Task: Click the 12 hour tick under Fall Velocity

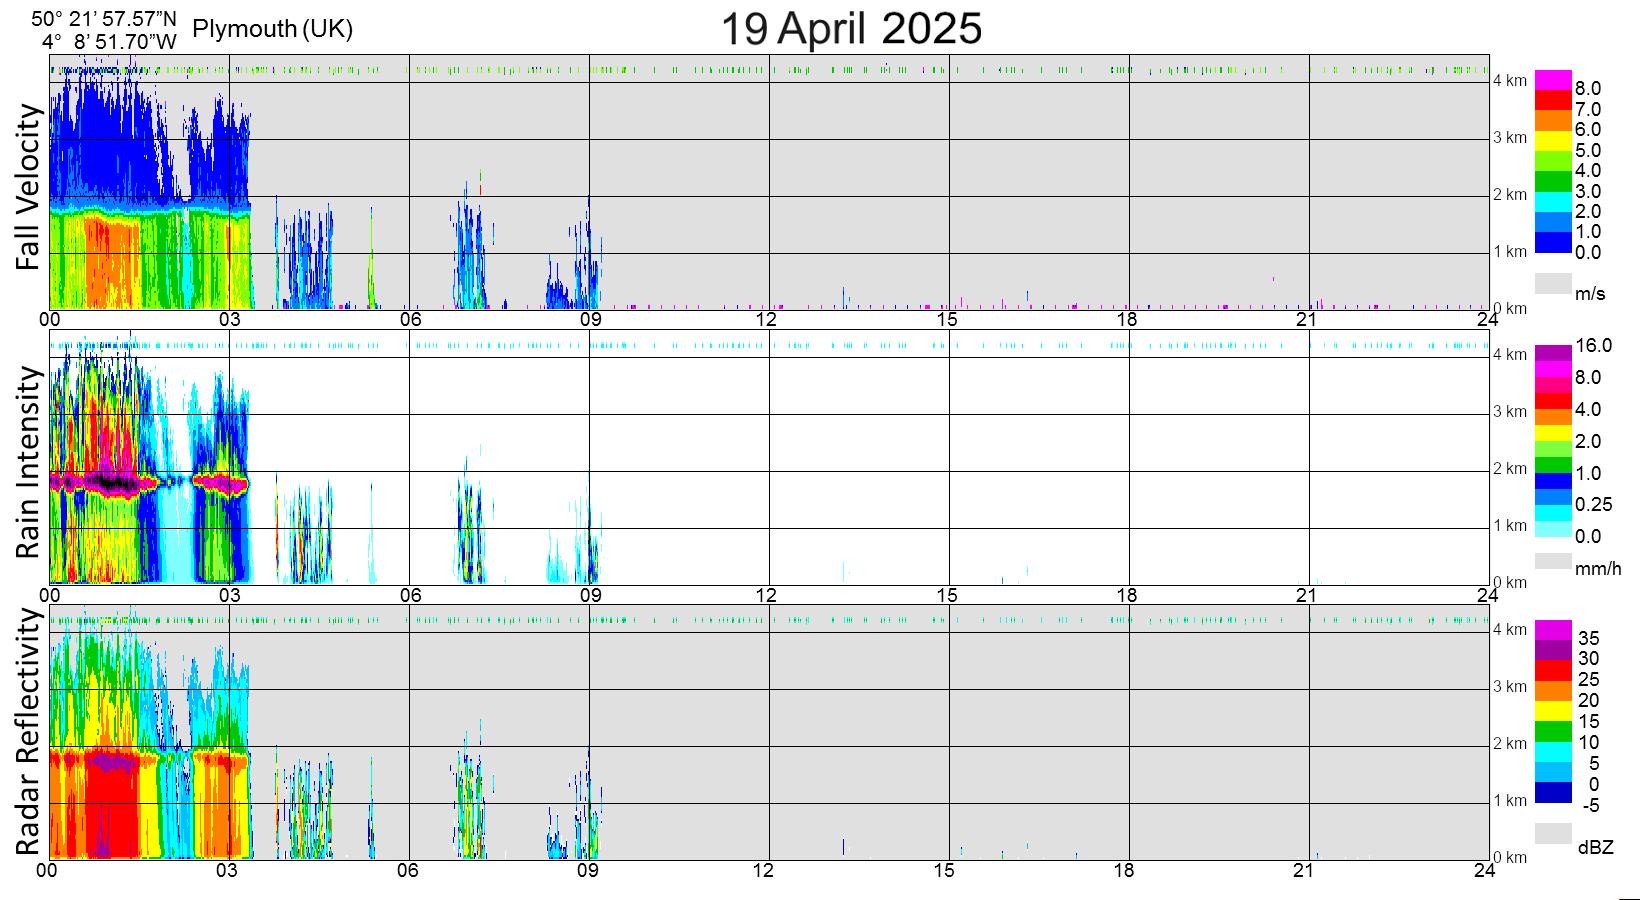Action: pos(766,319)
